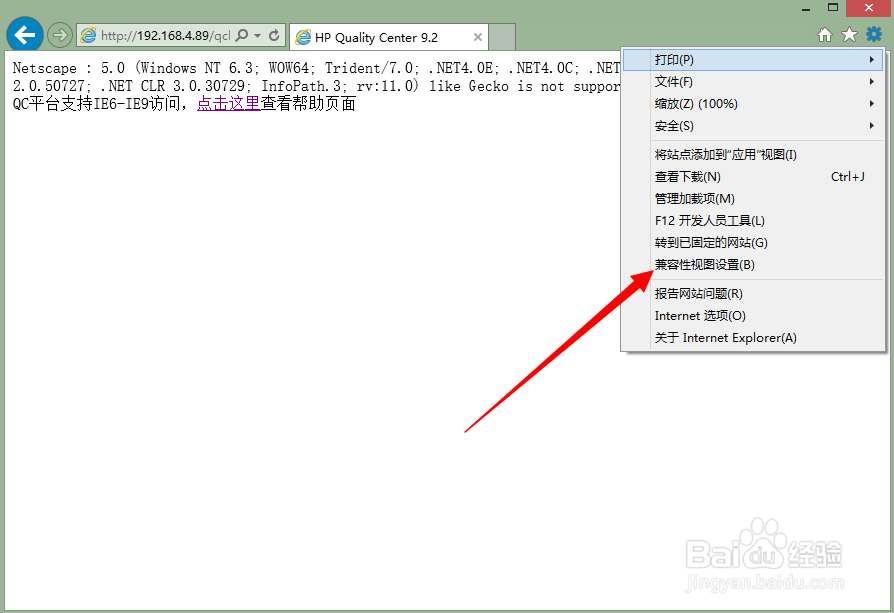Click the blue Back arrow button

[x=25, y=35]
